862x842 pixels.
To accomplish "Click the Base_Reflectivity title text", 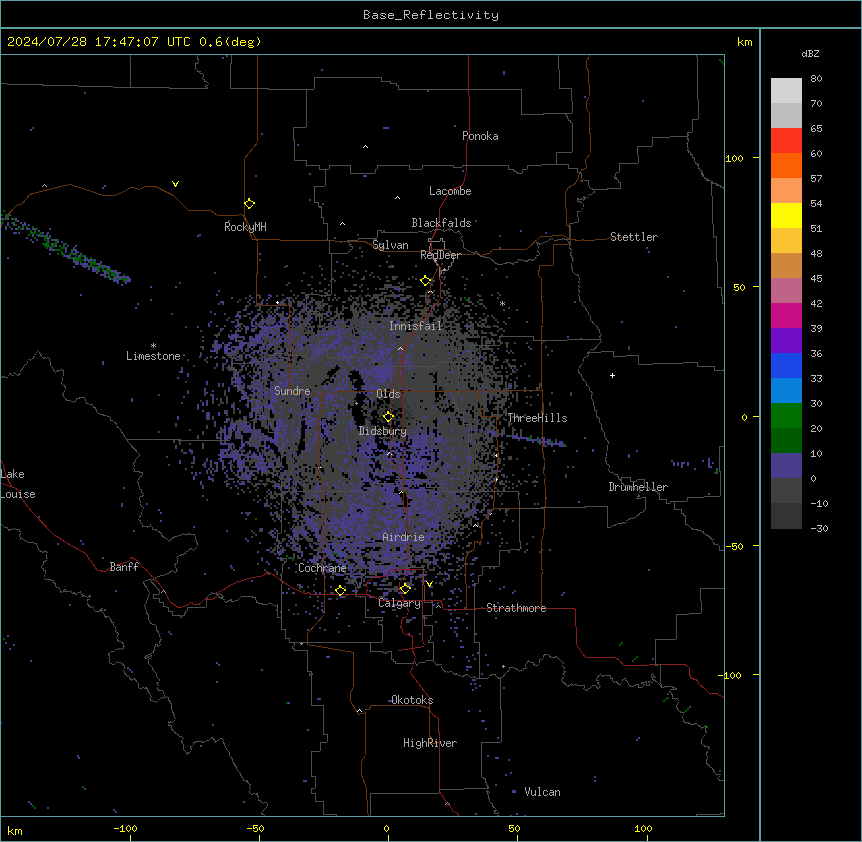I will coord(431,15).
